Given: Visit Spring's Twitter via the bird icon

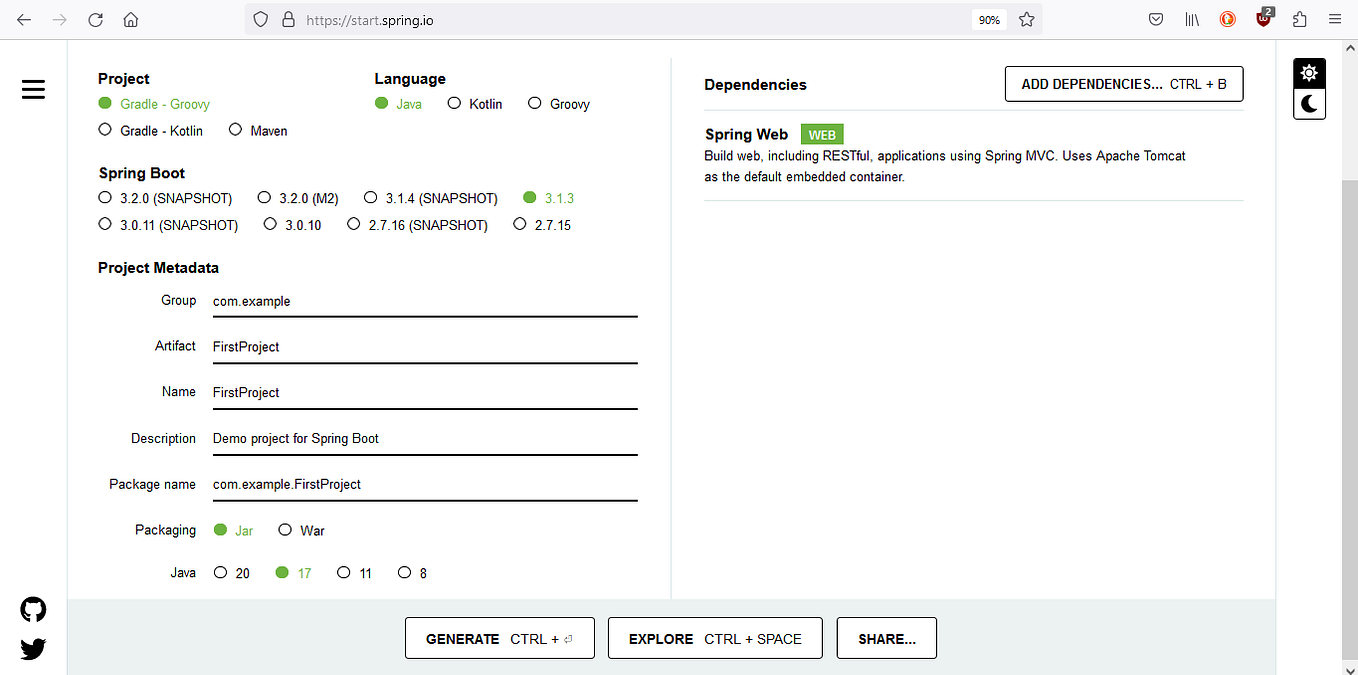Looking at the screenshot, I should [x=33, y=649].
